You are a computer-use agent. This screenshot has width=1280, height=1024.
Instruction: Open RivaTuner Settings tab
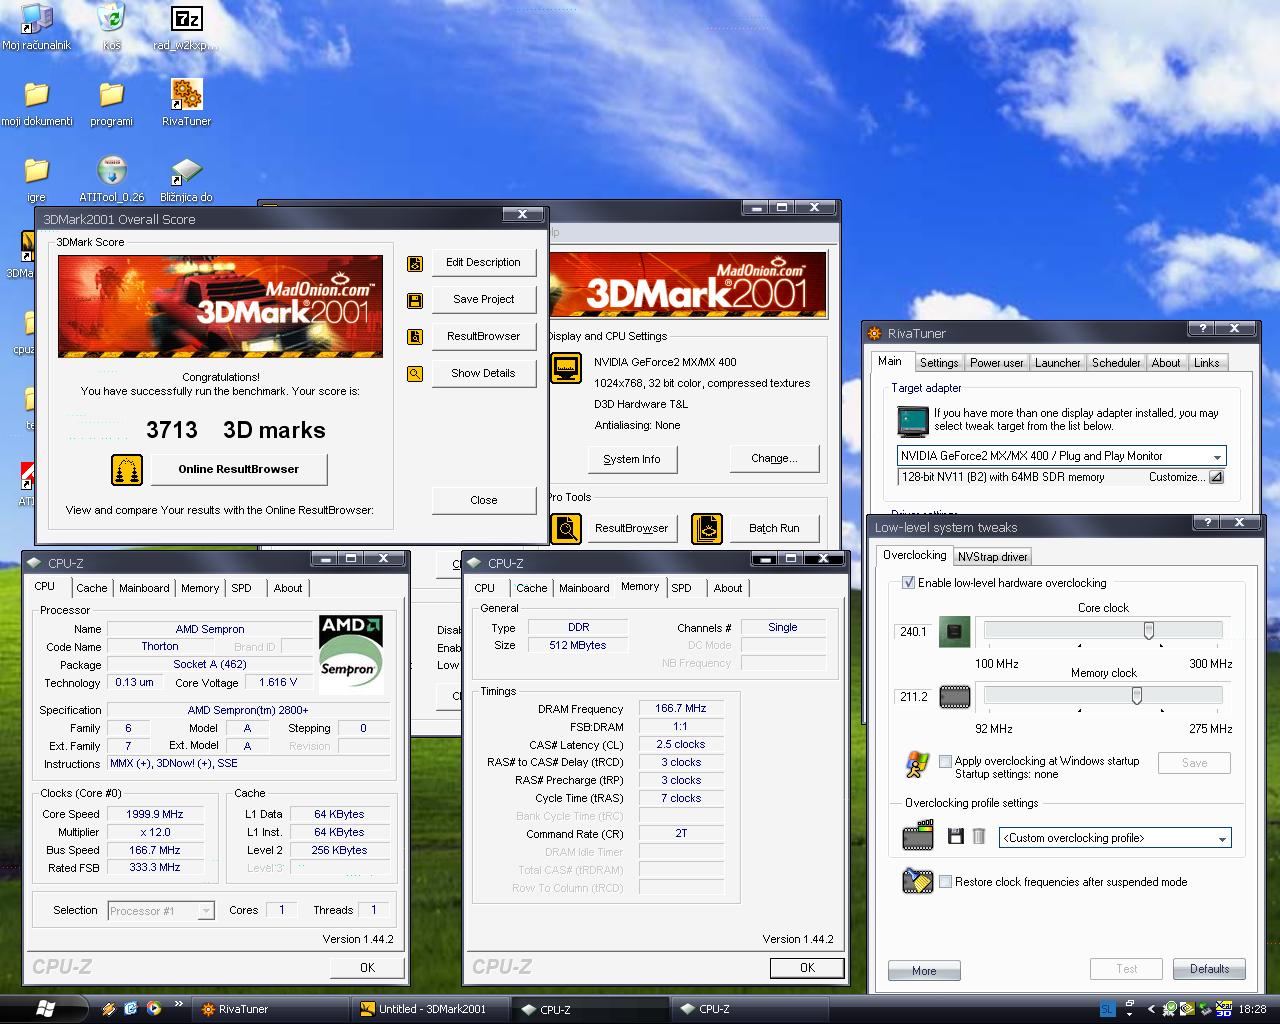(x=939, y=363)
